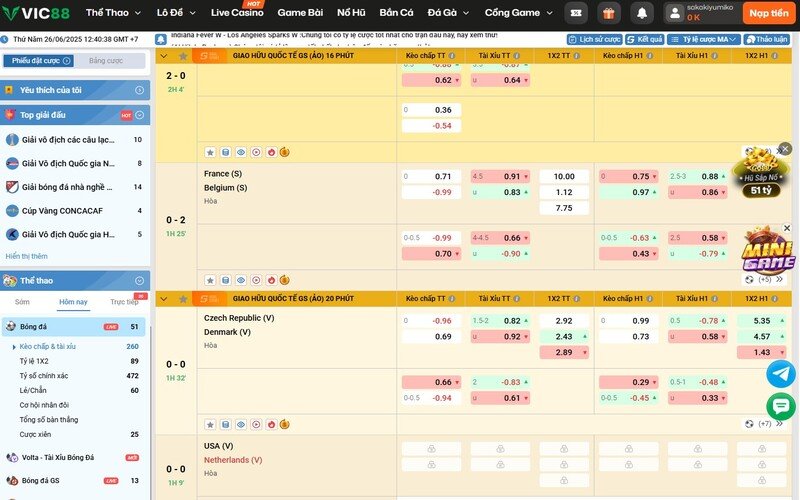Click the gift box promotions icon
The image size is (800, 500).
tap(609, 13)
